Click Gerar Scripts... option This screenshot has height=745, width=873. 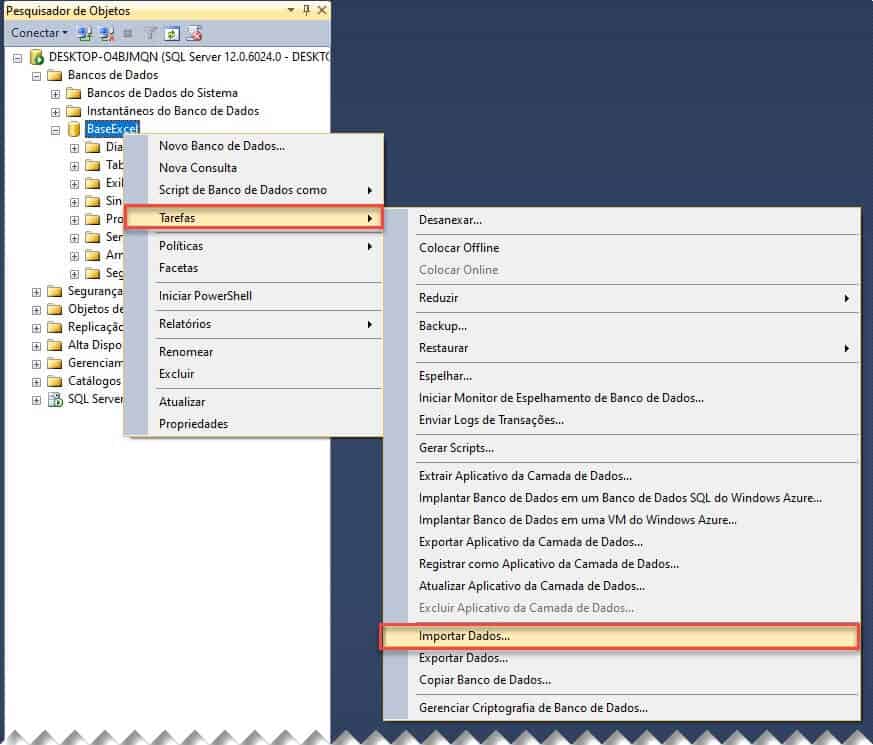[456, 448]
